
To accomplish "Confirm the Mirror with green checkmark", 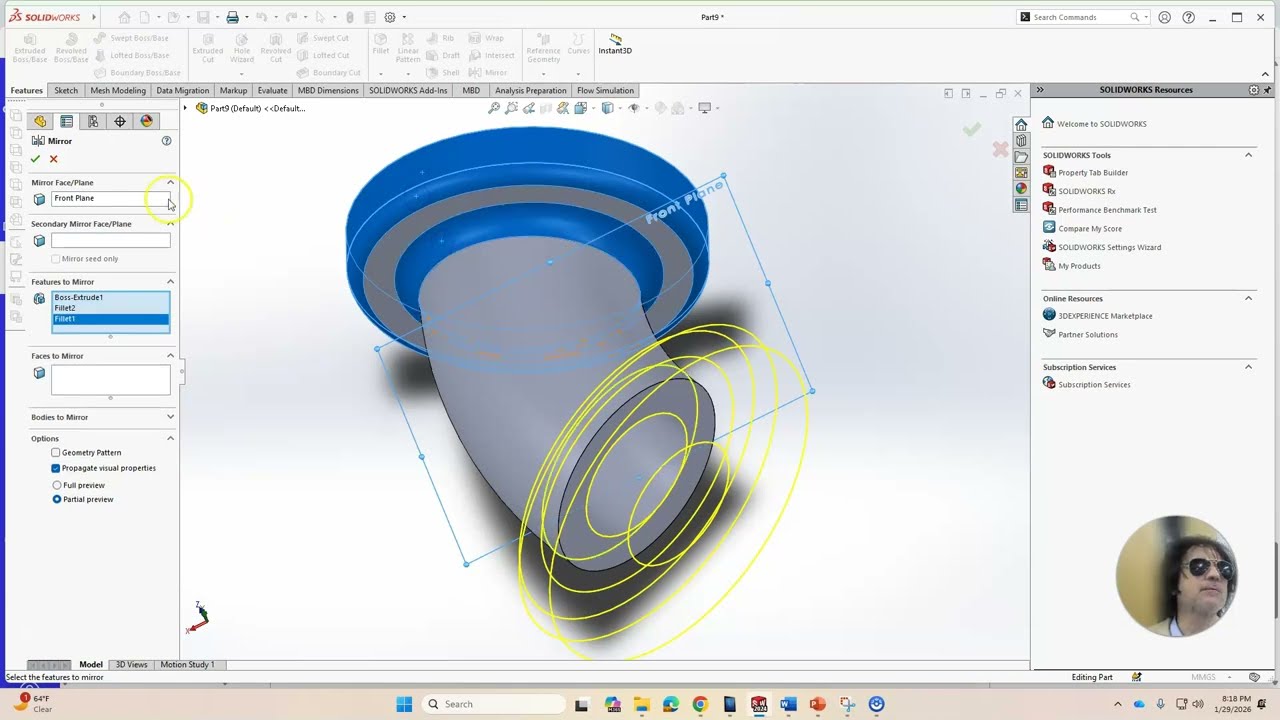I will click(36, 159).
